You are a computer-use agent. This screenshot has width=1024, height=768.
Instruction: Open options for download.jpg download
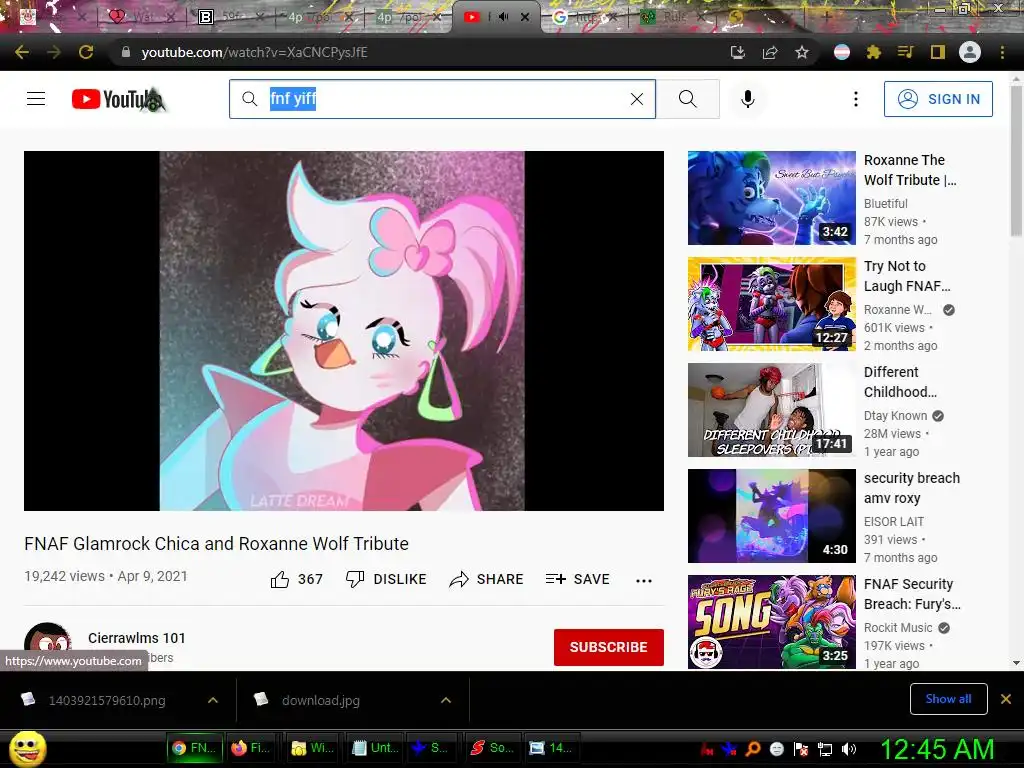point(446,700)
